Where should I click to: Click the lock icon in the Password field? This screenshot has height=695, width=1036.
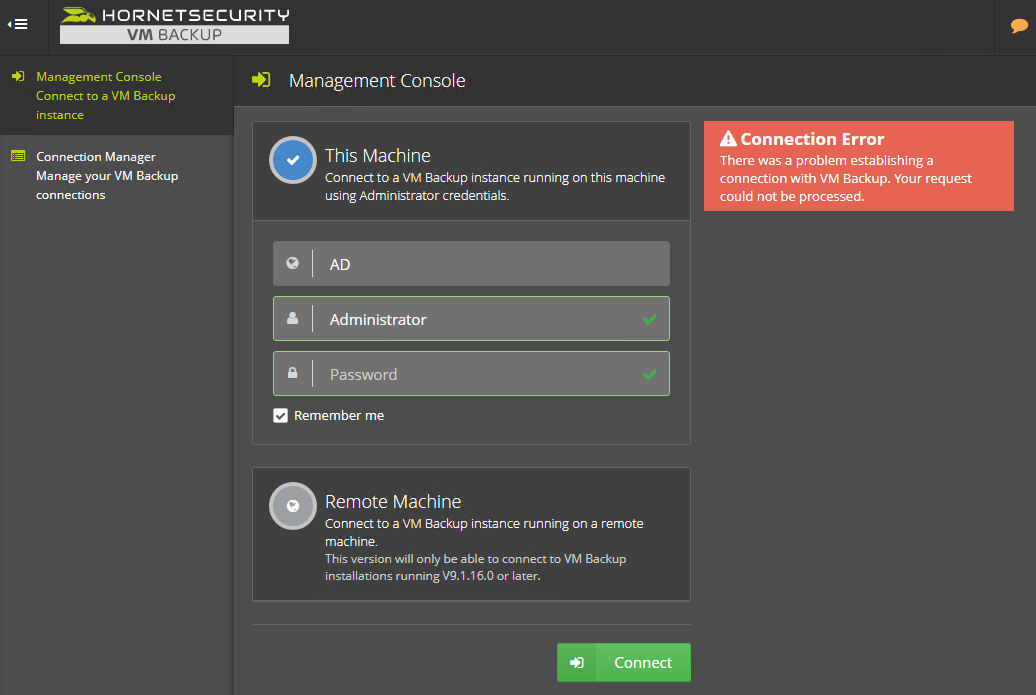tap(292, 373)
